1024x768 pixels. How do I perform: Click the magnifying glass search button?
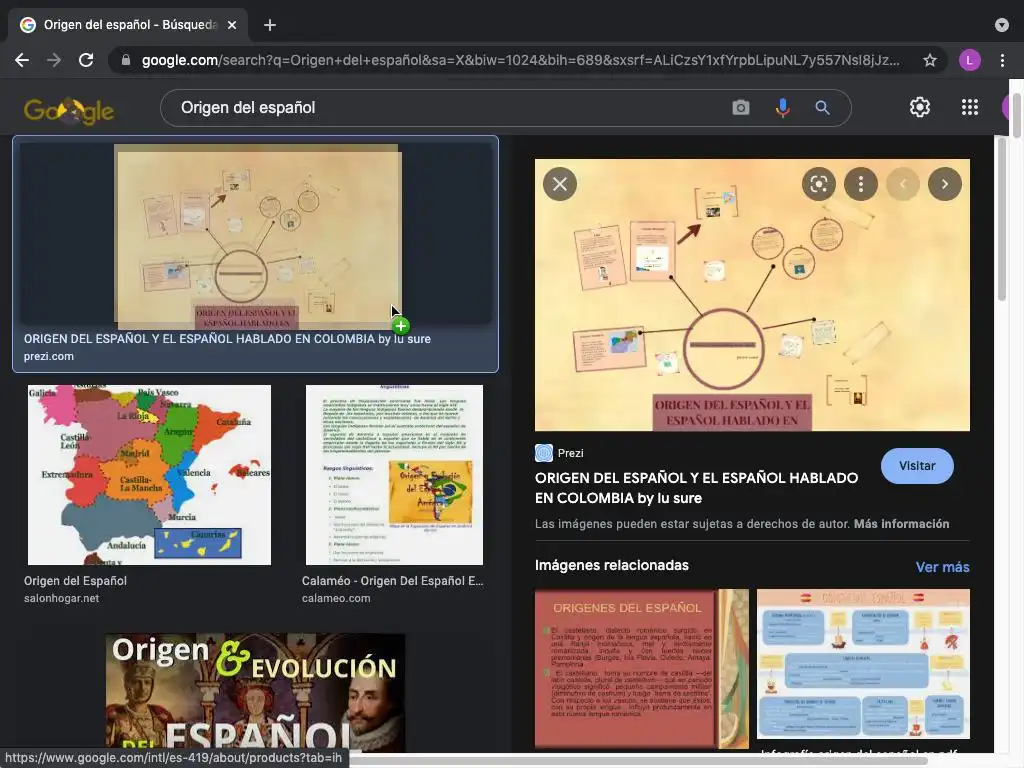click(822, 107)
